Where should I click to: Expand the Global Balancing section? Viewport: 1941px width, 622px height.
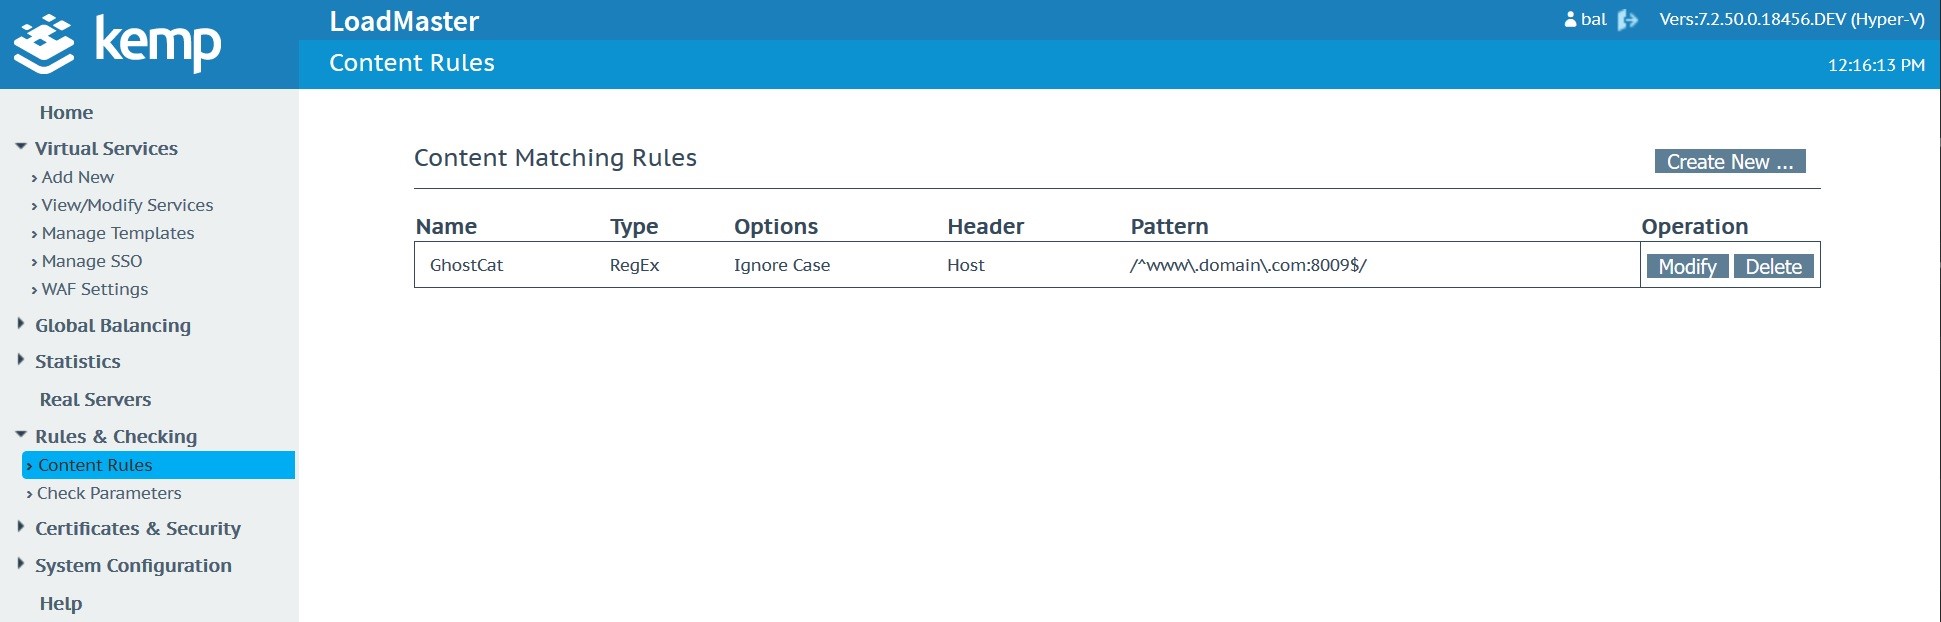(21, 324)
